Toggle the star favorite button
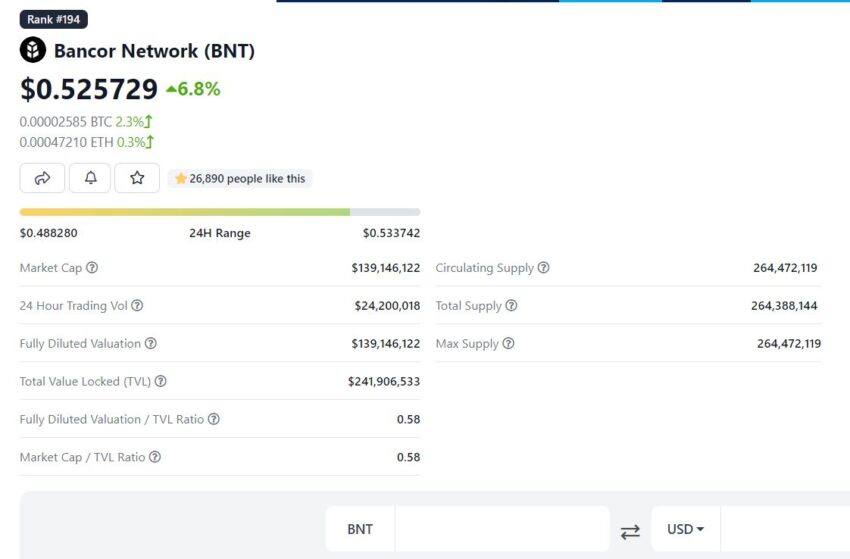The image size is (850, 559). pyautogui.click(x=137, y=178)
